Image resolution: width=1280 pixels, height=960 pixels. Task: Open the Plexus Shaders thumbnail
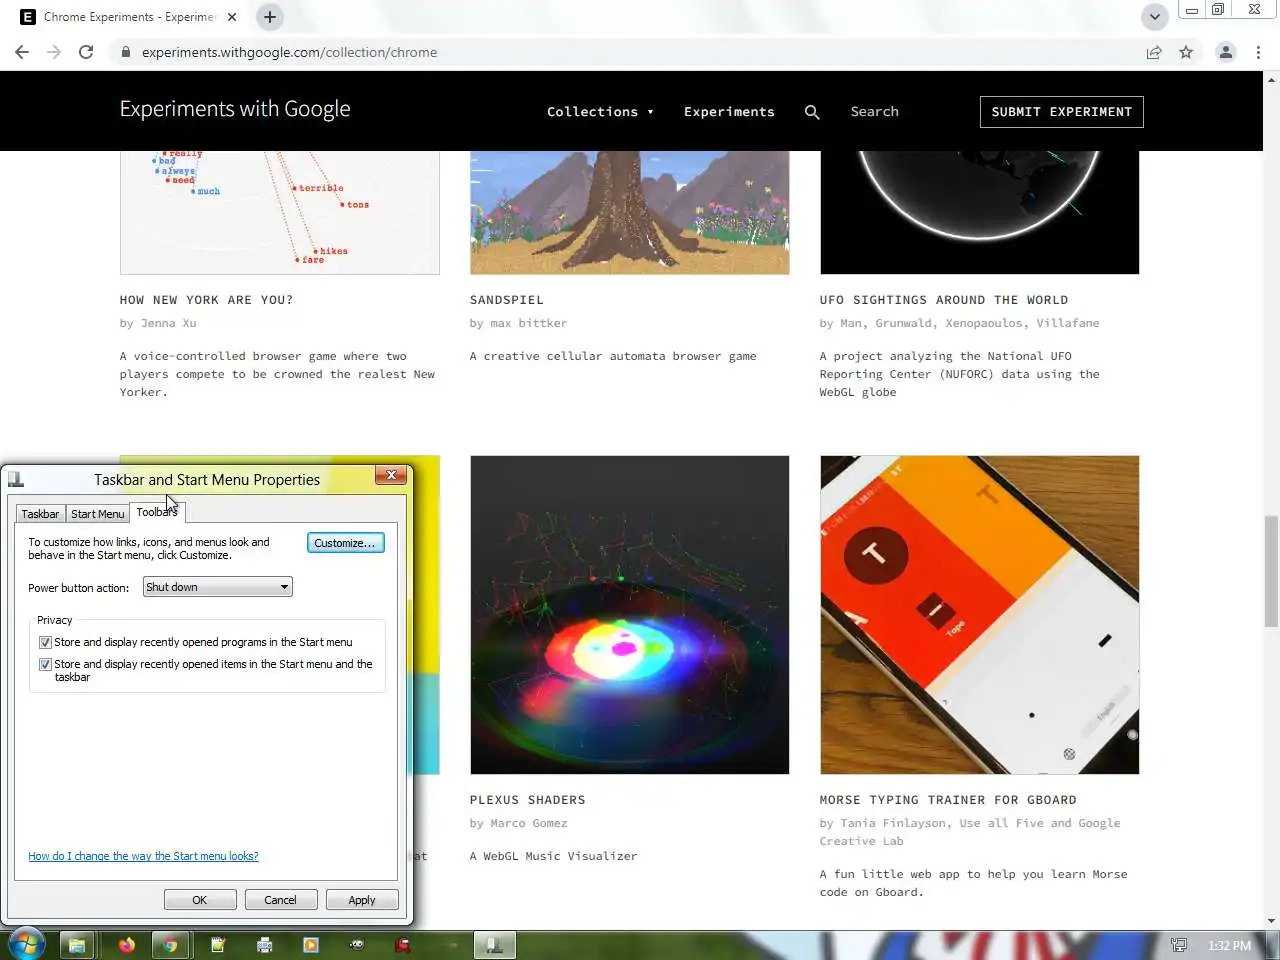point(630,615)
